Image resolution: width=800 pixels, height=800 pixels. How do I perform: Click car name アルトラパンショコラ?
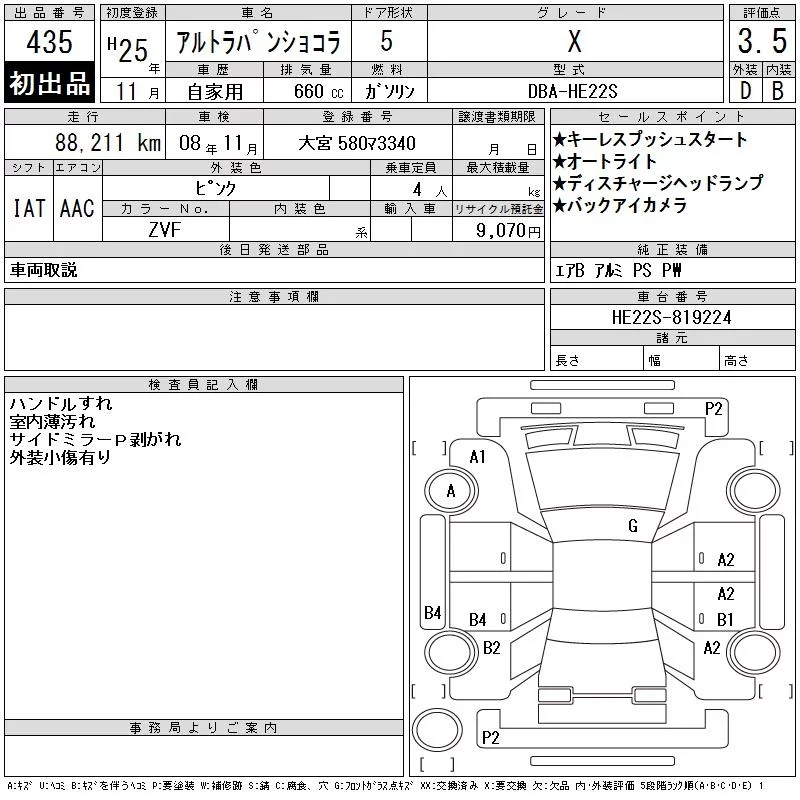pos(258,42)
